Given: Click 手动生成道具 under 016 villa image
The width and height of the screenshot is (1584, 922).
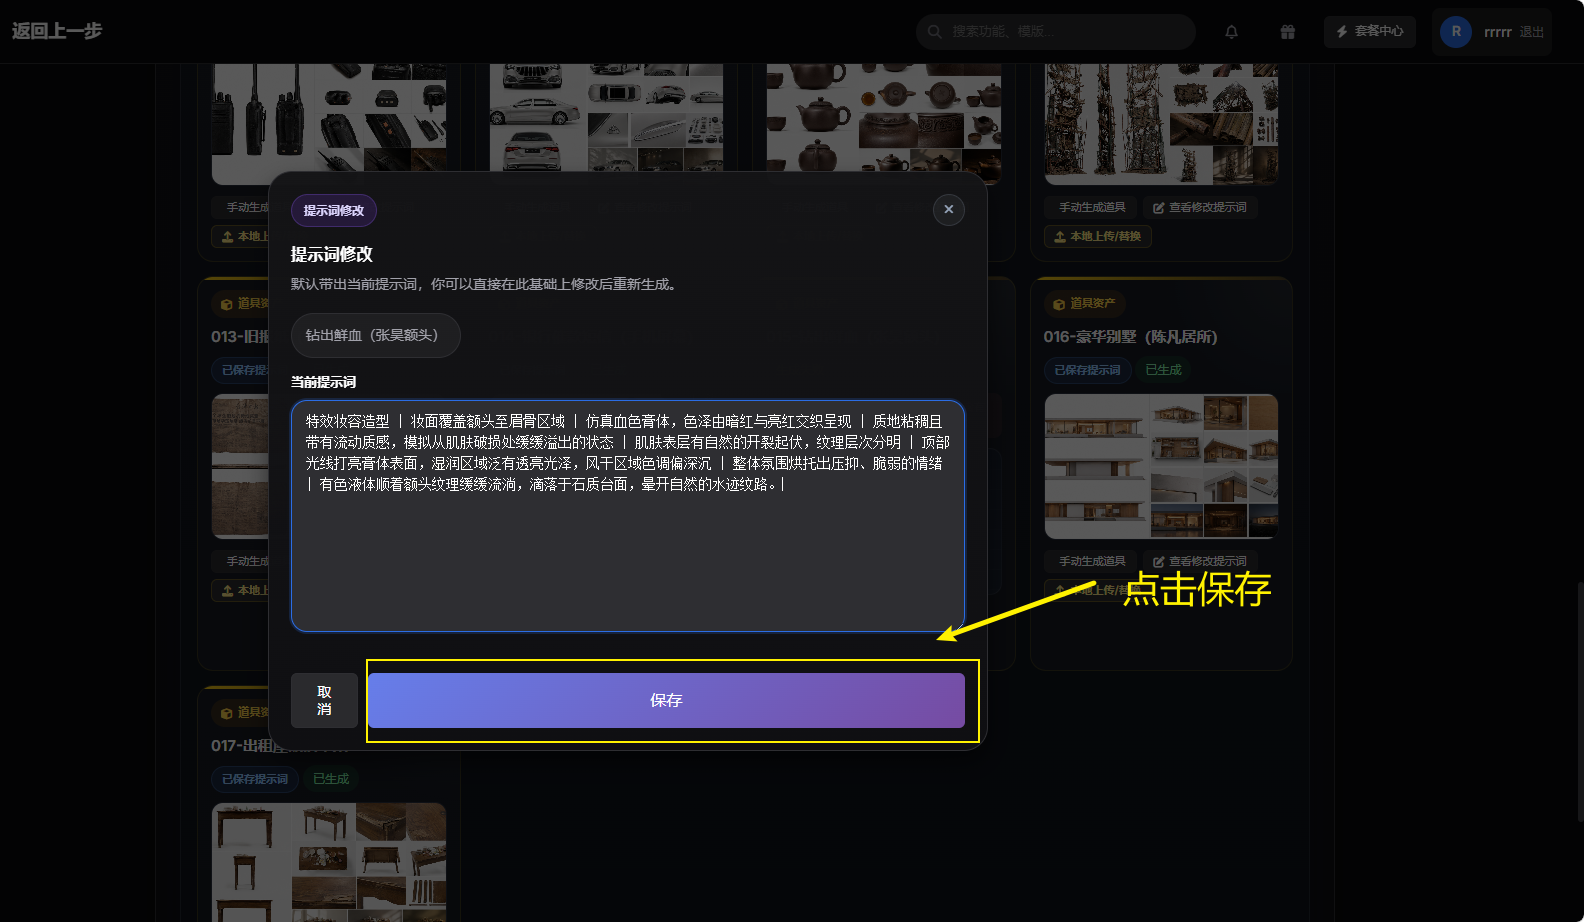Looking at the screenshot, I should (x=1092, y=561).
